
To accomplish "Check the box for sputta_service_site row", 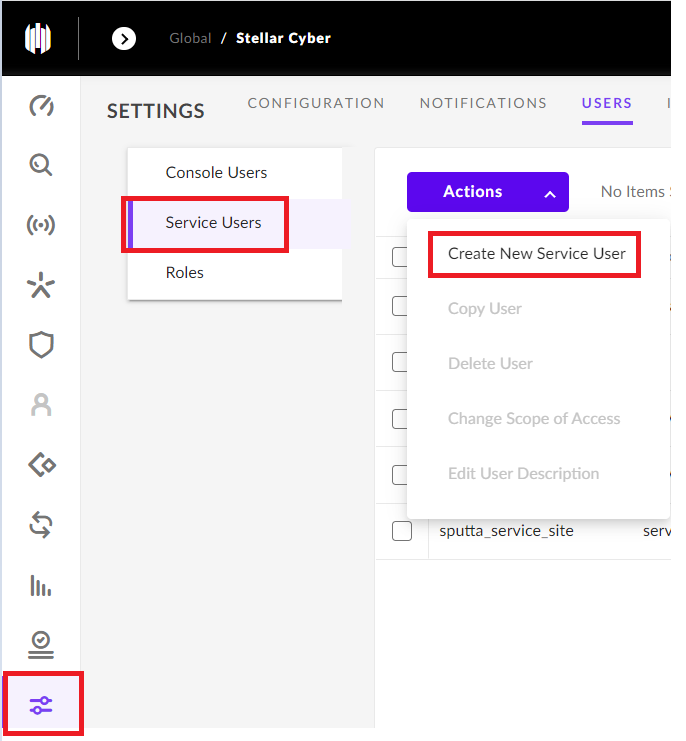I will [402, 531].
